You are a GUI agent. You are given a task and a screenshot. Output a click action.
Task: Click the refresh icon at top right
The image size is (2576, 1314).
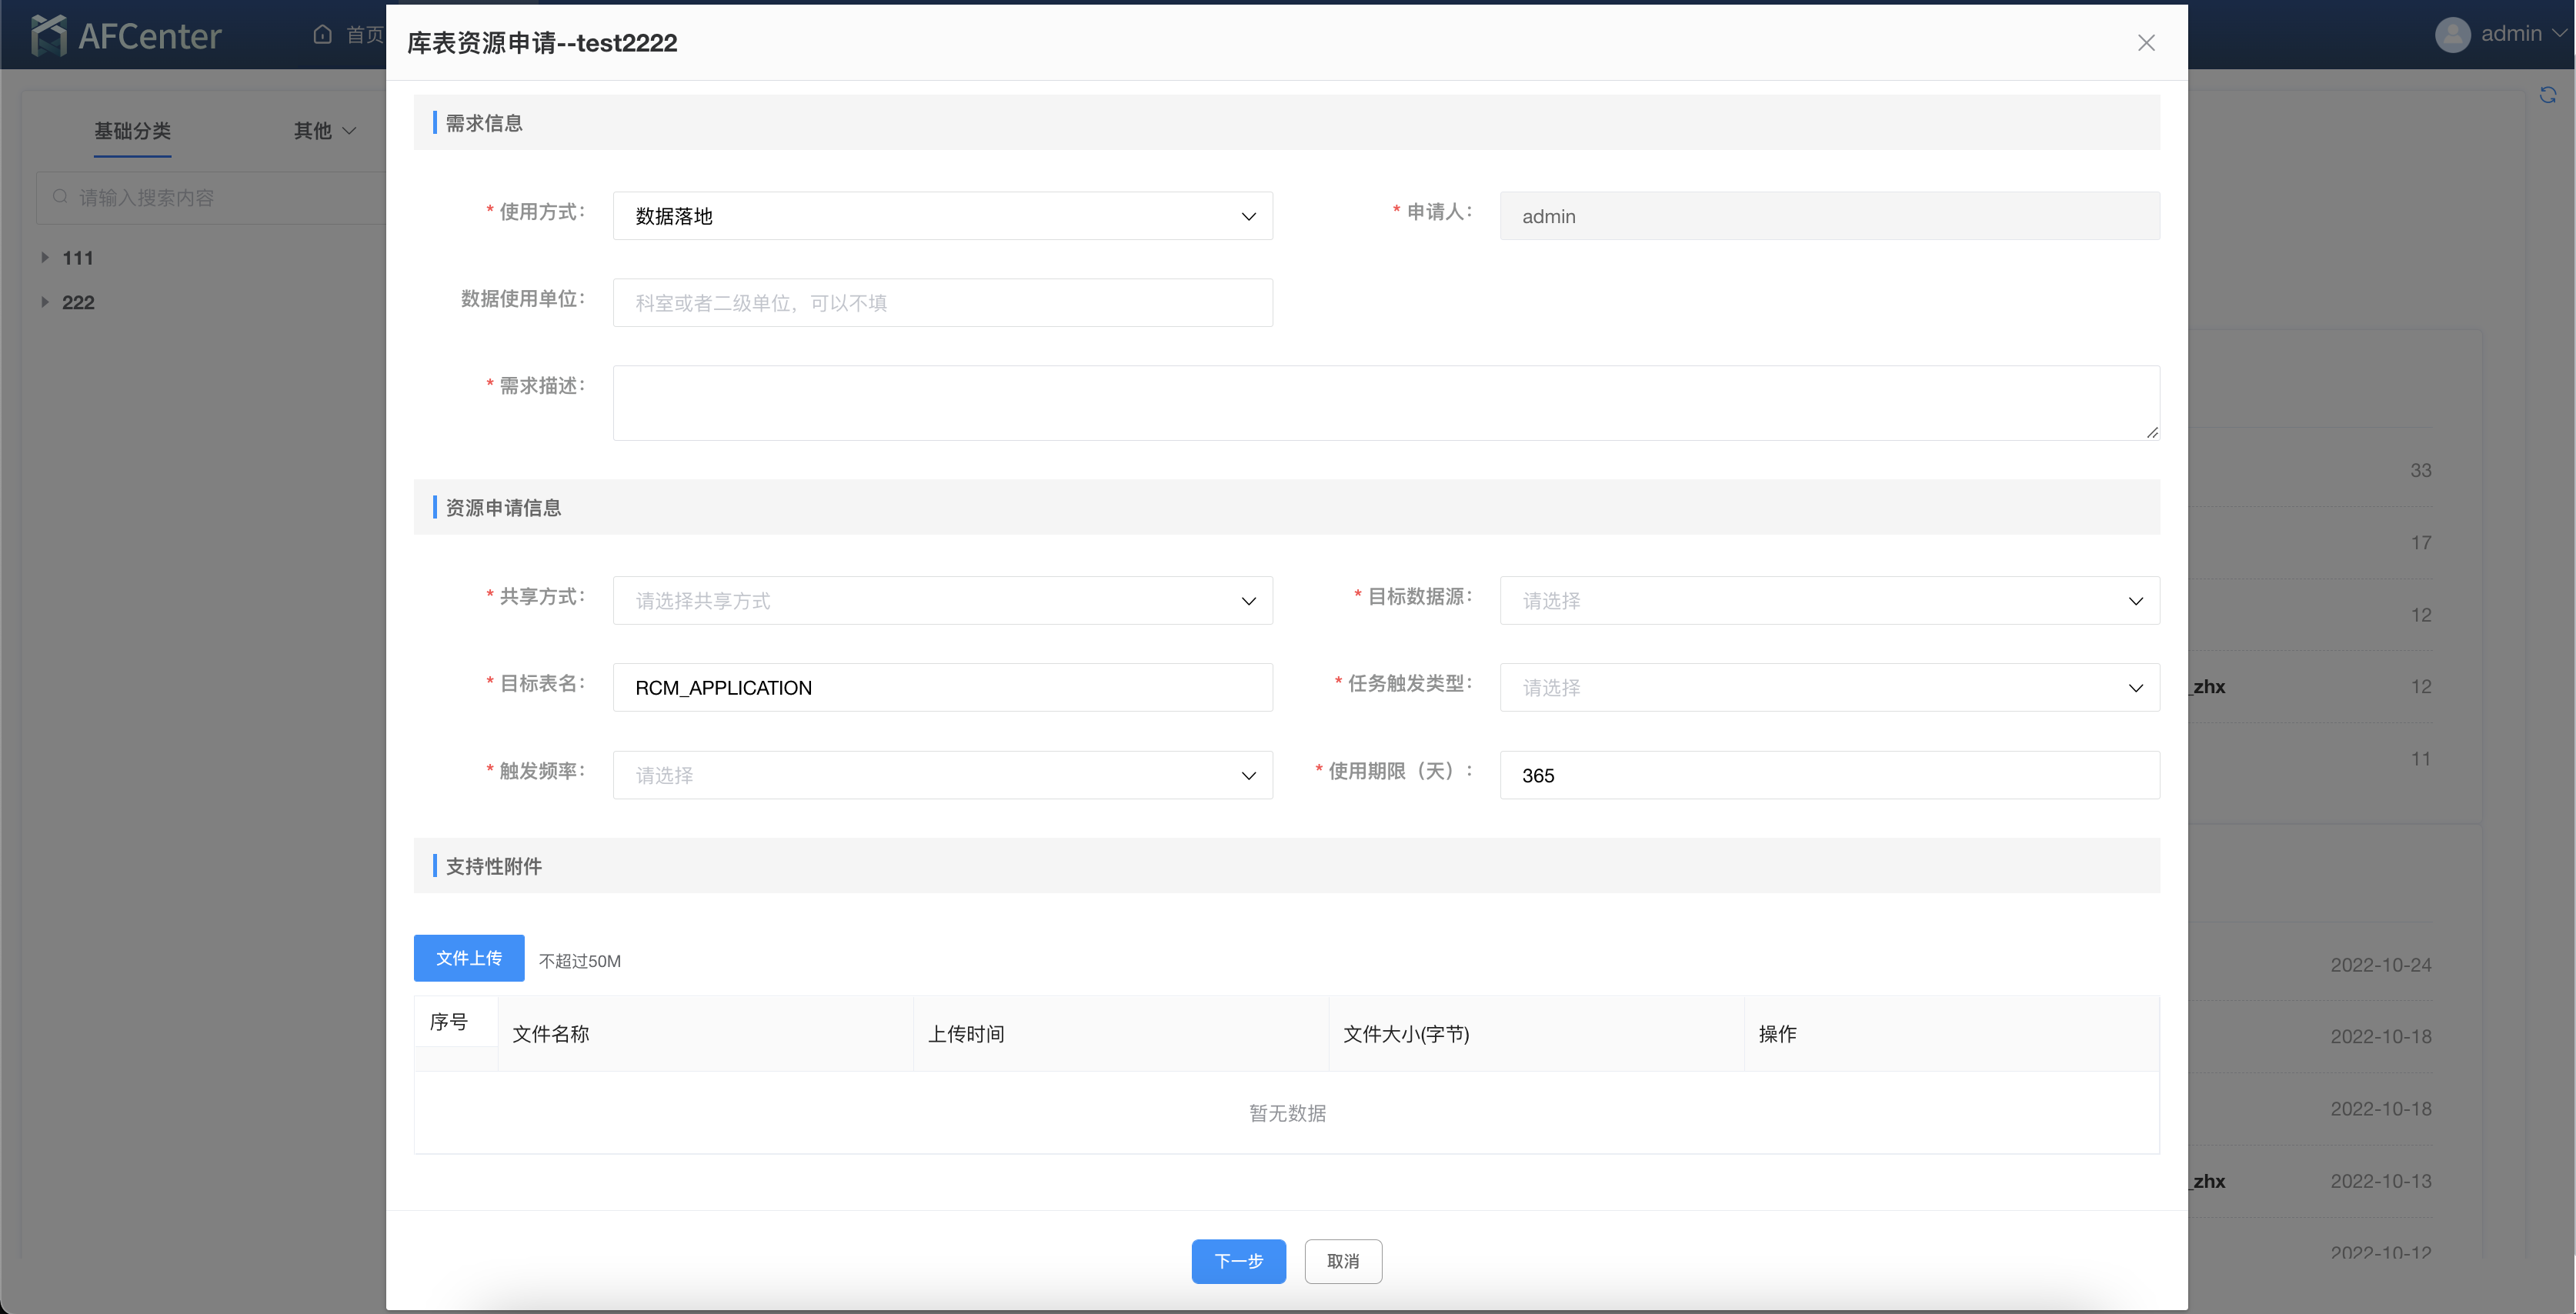point(2547,95)
